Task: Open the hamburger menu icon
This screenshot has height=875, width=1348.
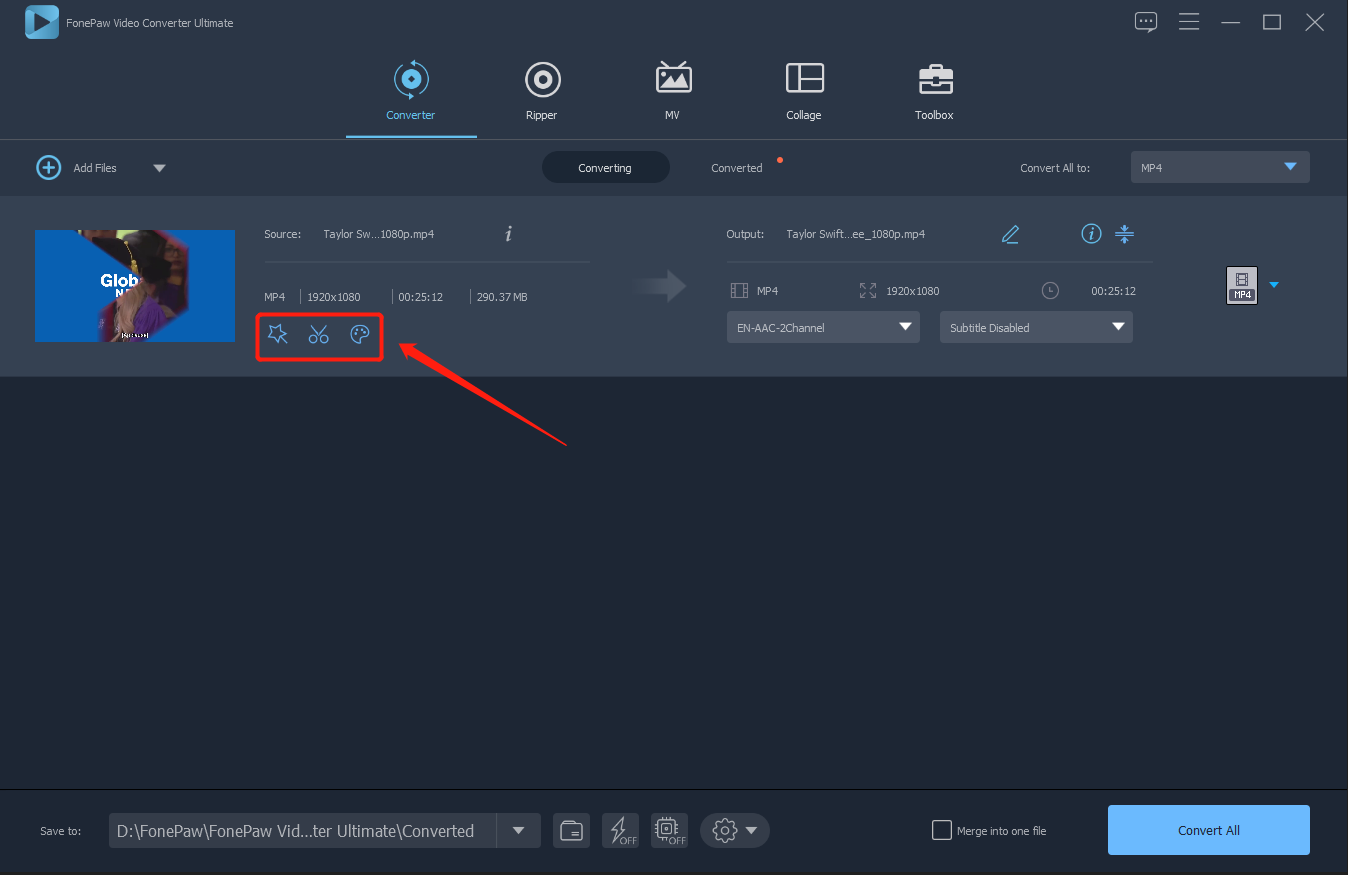Action: [x=1189, y=22]
